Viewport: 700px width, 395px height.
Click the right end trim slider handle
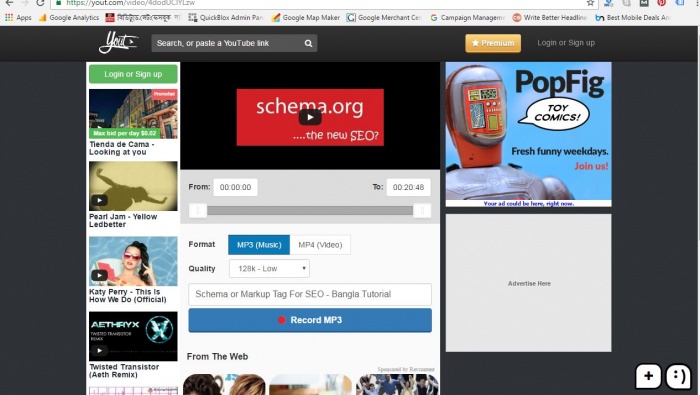(422, 211)
